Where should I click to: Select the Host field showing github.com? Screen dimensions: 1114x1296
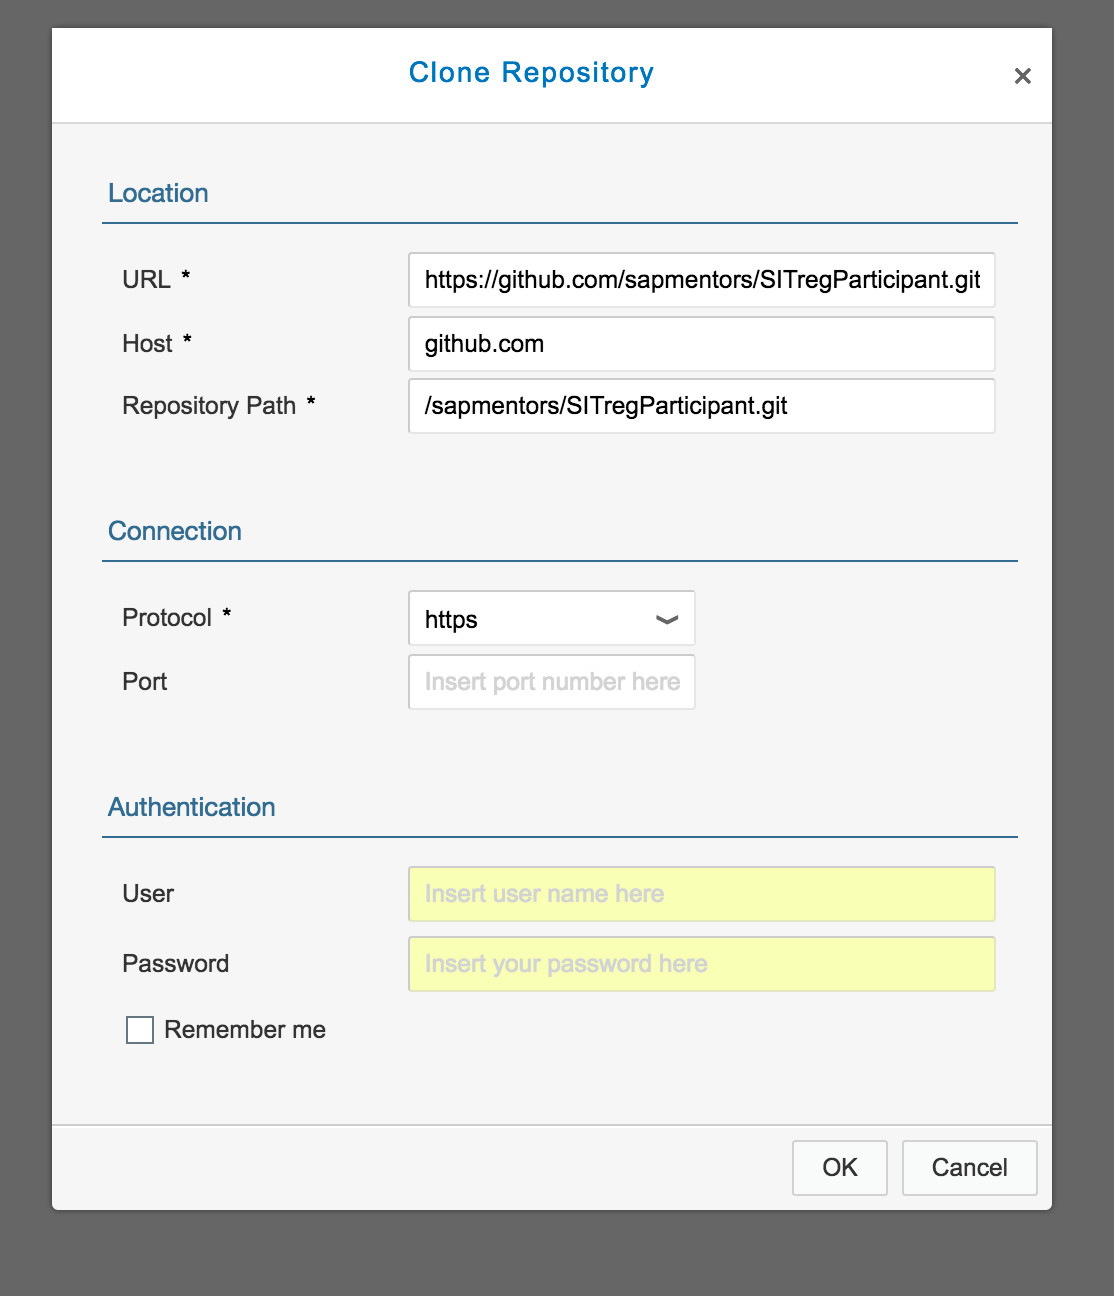[700, 344]
